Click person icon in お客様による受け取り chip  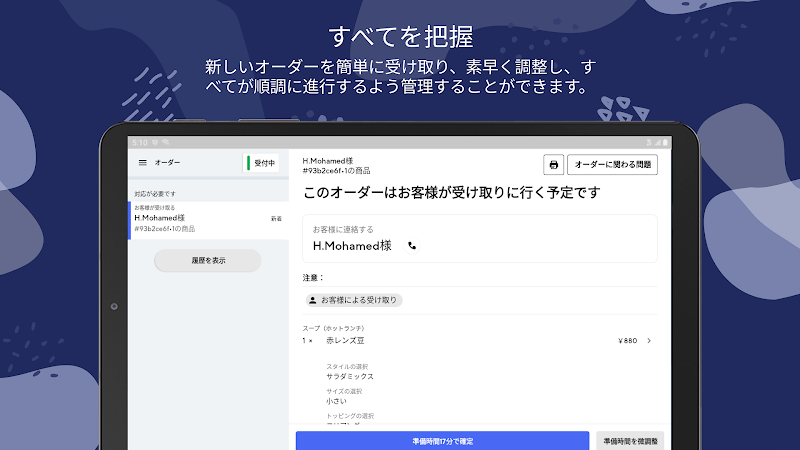click(x=313, y=300)
